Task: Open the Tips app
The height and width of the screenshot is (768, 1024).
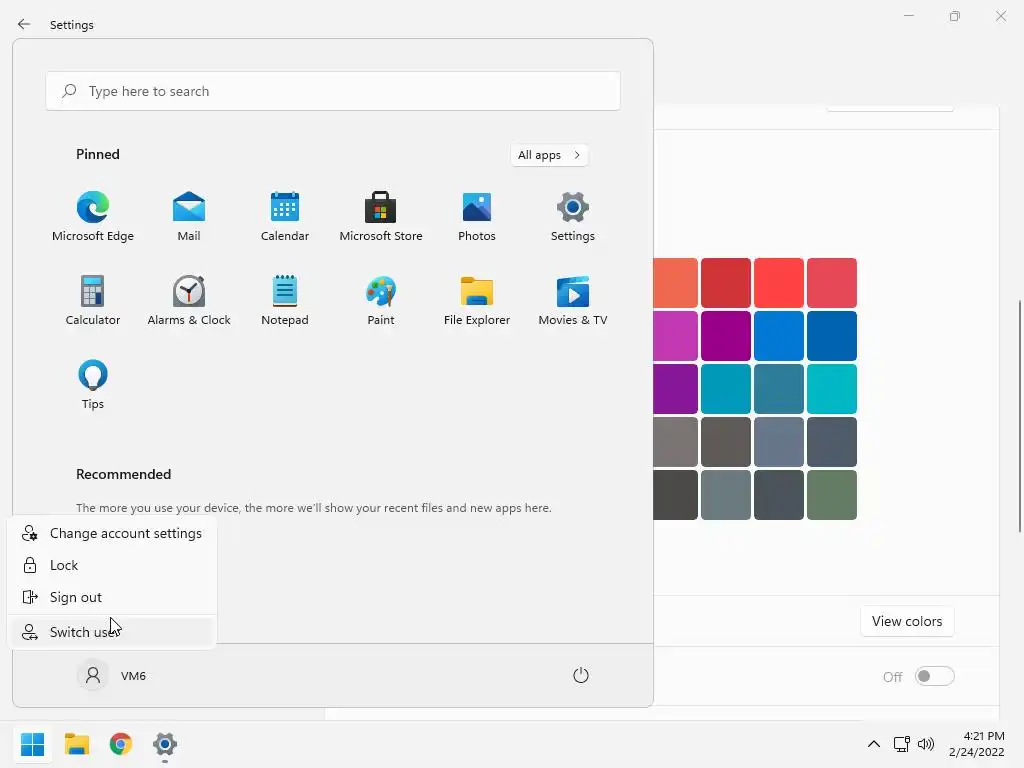Action: [93, 384]
